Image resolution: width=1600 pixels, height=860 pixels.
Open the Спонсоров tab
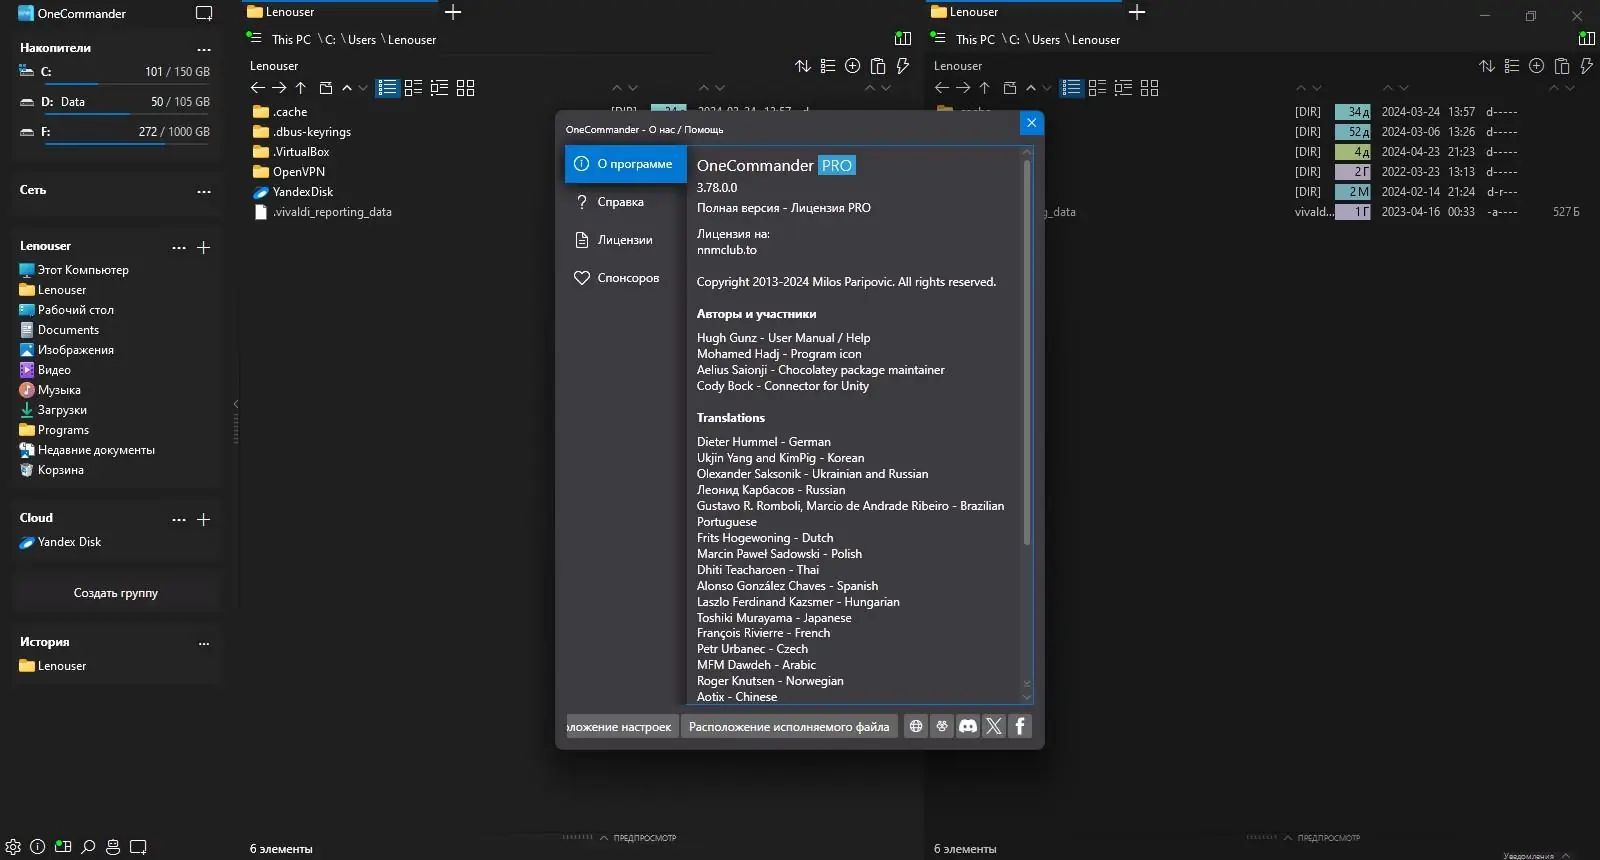(x=626, y=278)
